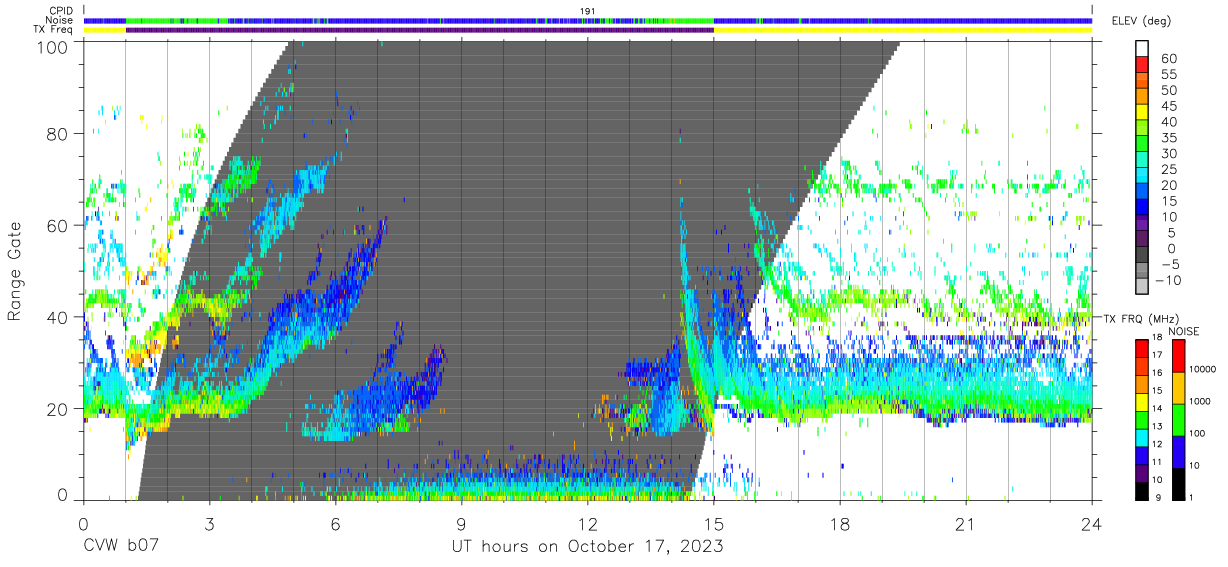
Task: Click the dark gray ELEV swatch between -5 and 0
Action: tap(1142, 256)
